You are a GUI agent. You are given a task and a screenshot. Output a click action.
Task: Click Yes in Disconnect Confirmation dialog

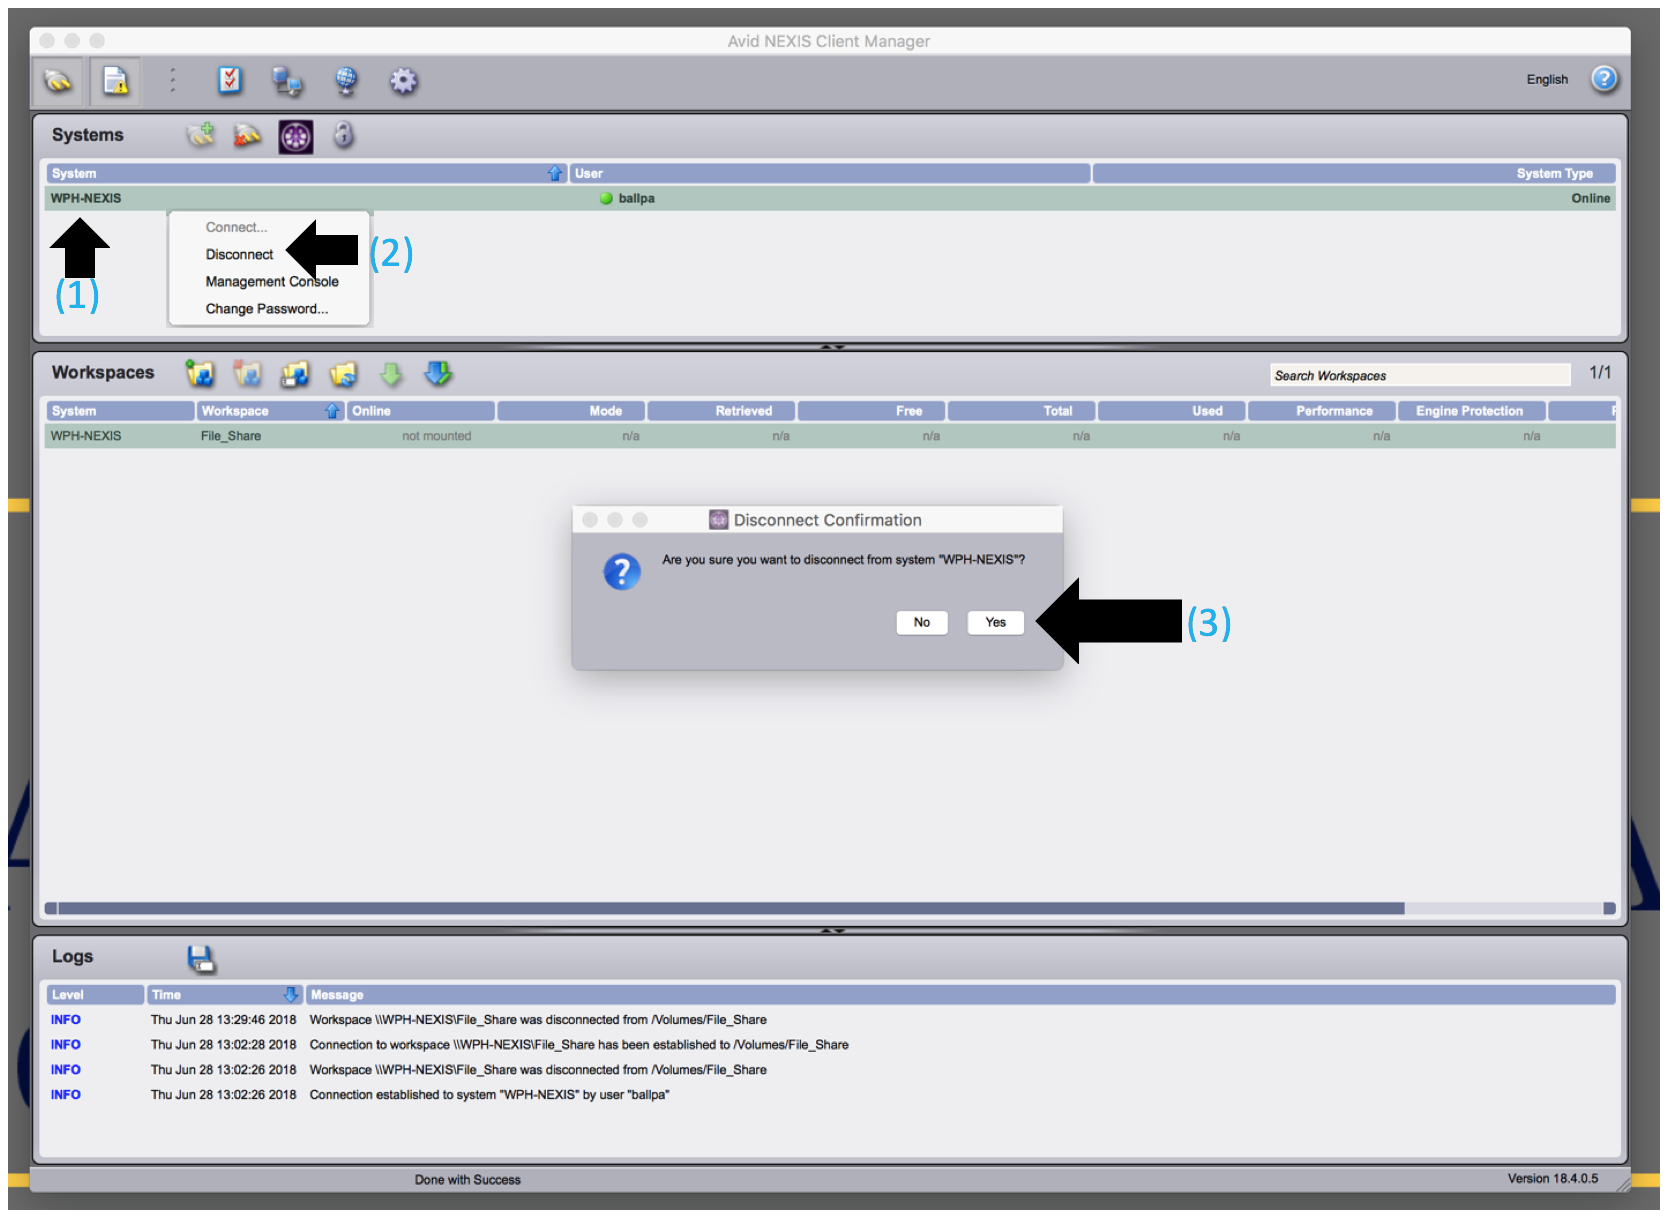point(995,622)
